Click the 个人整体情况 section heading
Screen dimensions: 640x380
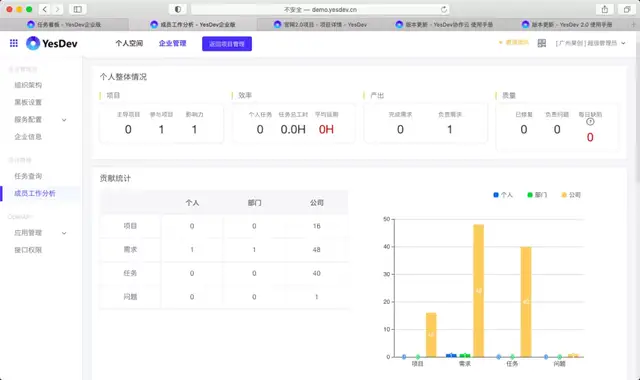click(123, 77)
